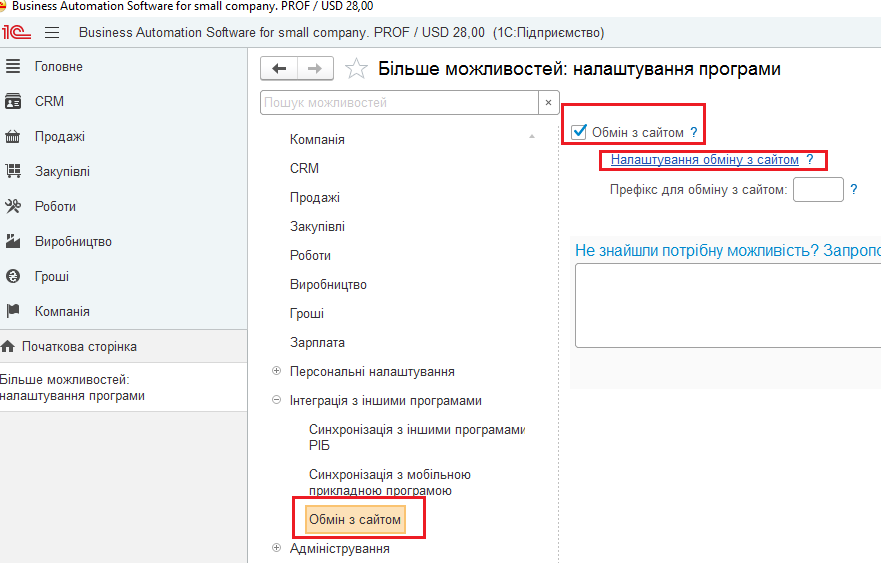Select Виробництво in the settings tree
Viewport: 881px width, 563px height.
[328, 285]
